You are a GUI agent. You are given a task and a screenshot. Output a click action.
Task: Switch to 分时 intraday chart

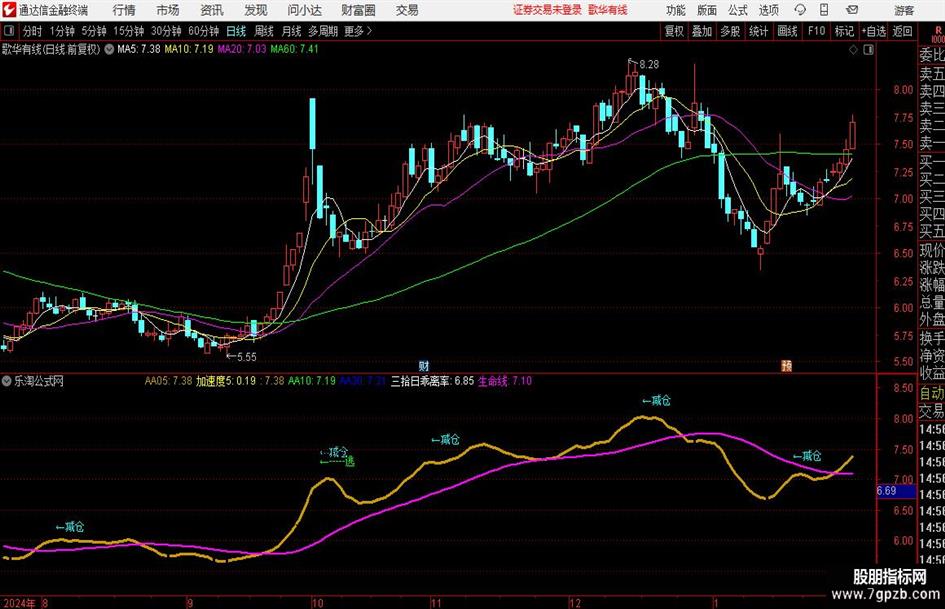pos(32,31)
